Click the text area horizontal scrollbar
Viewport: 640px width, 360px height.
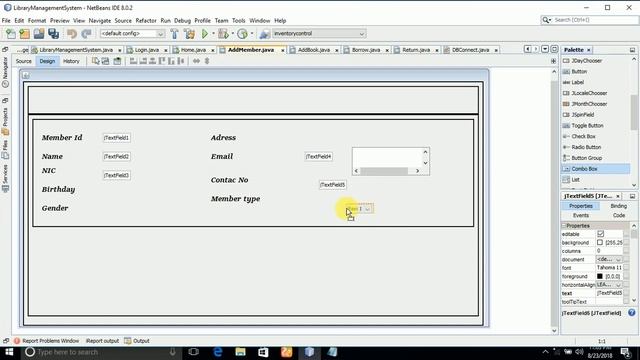coord(387,171)
